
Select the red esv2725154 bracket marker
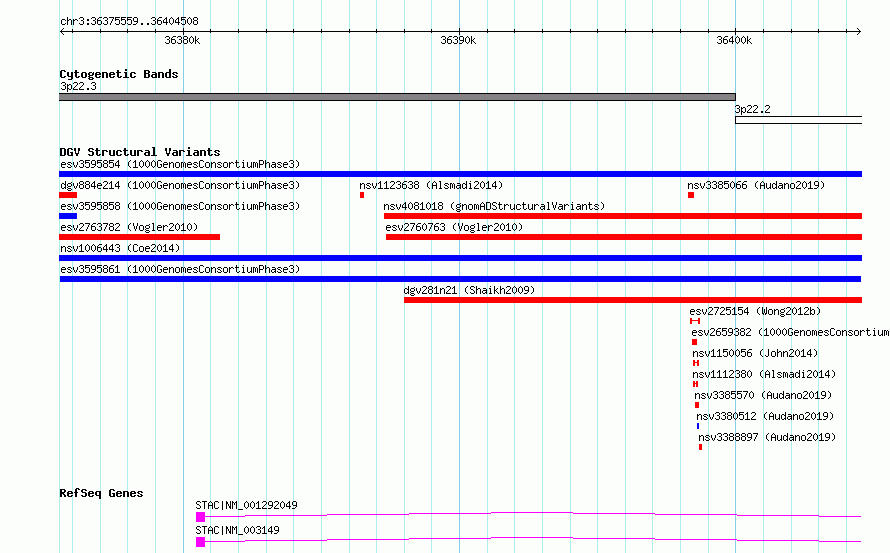[x=695, y=321]
